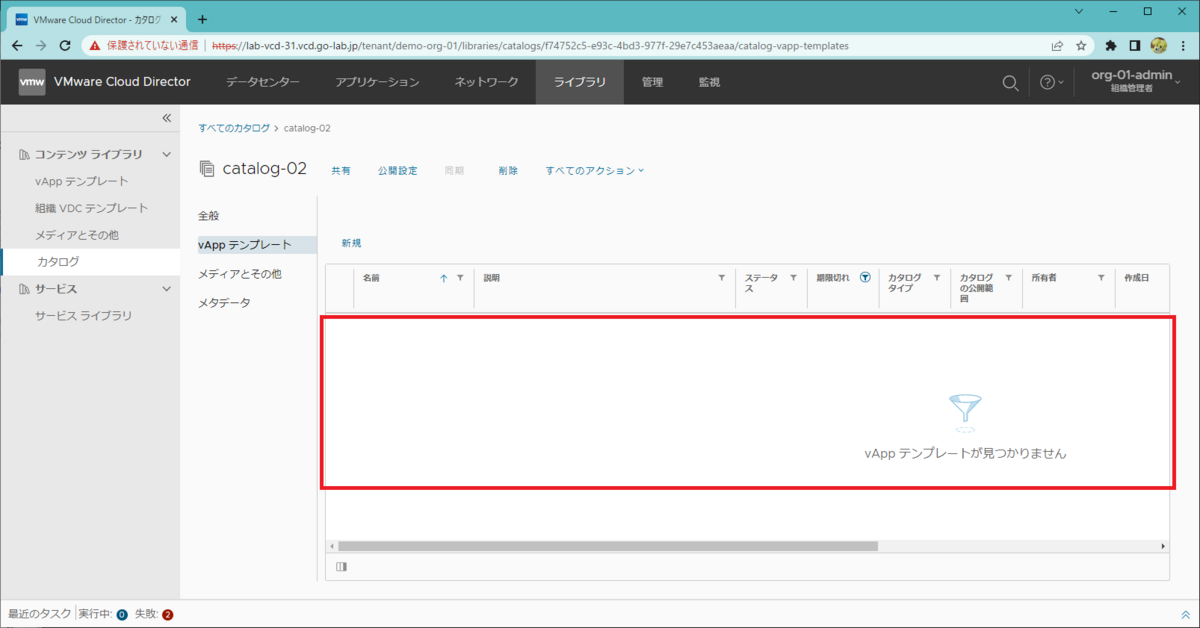1200x628 pixels.
Task: Open the tab search chevron in title bar
Action: (1079, 11)
